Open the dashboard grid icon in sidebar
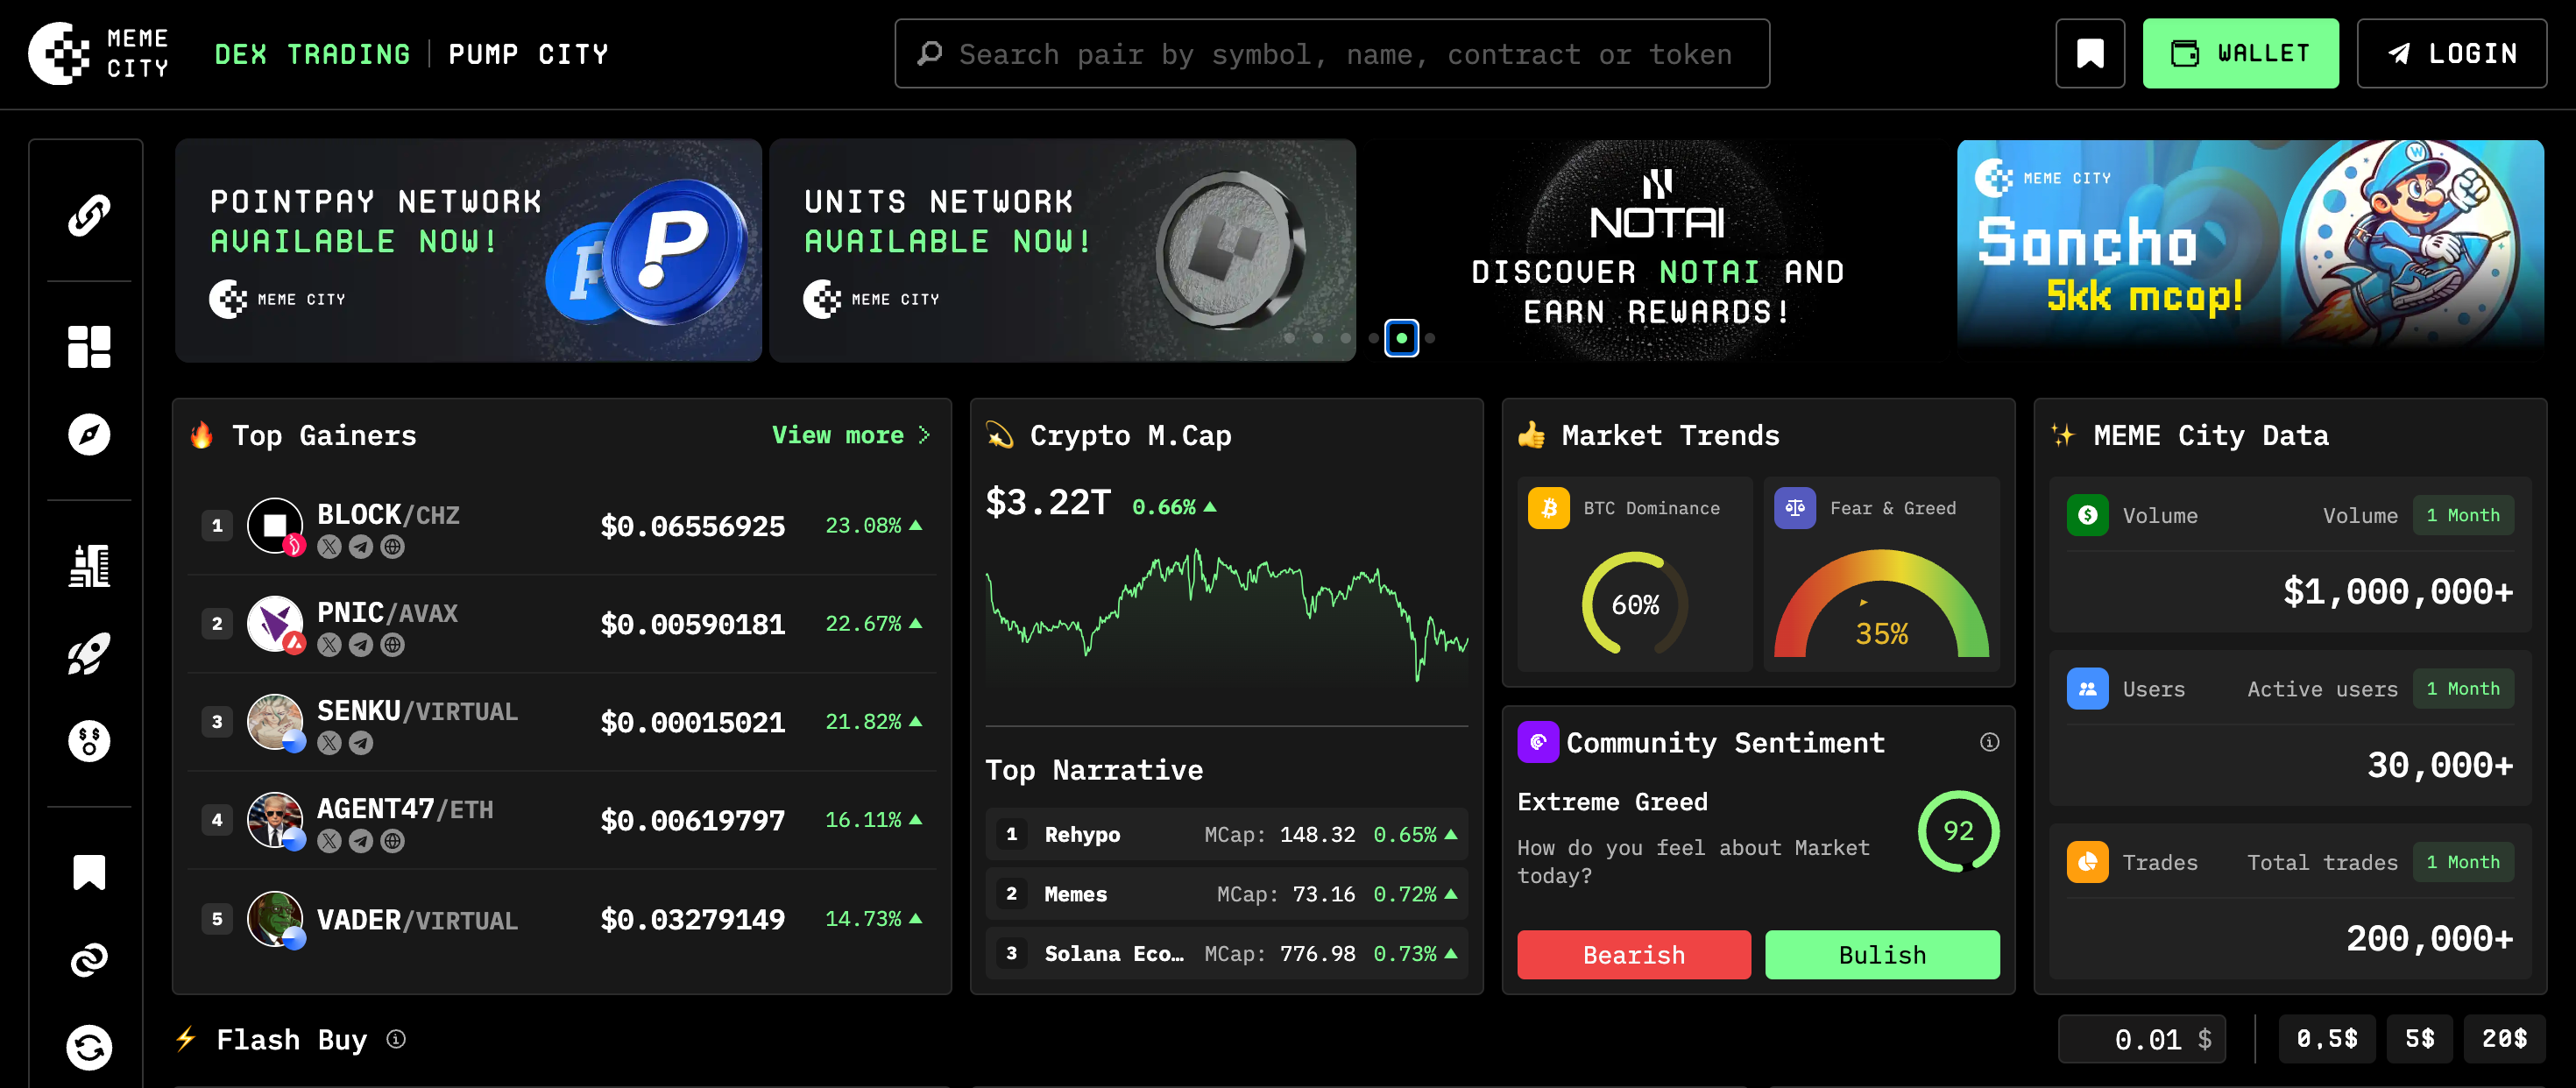The width and height of the screenshot is (2576, 1088). tap(89, 347)
